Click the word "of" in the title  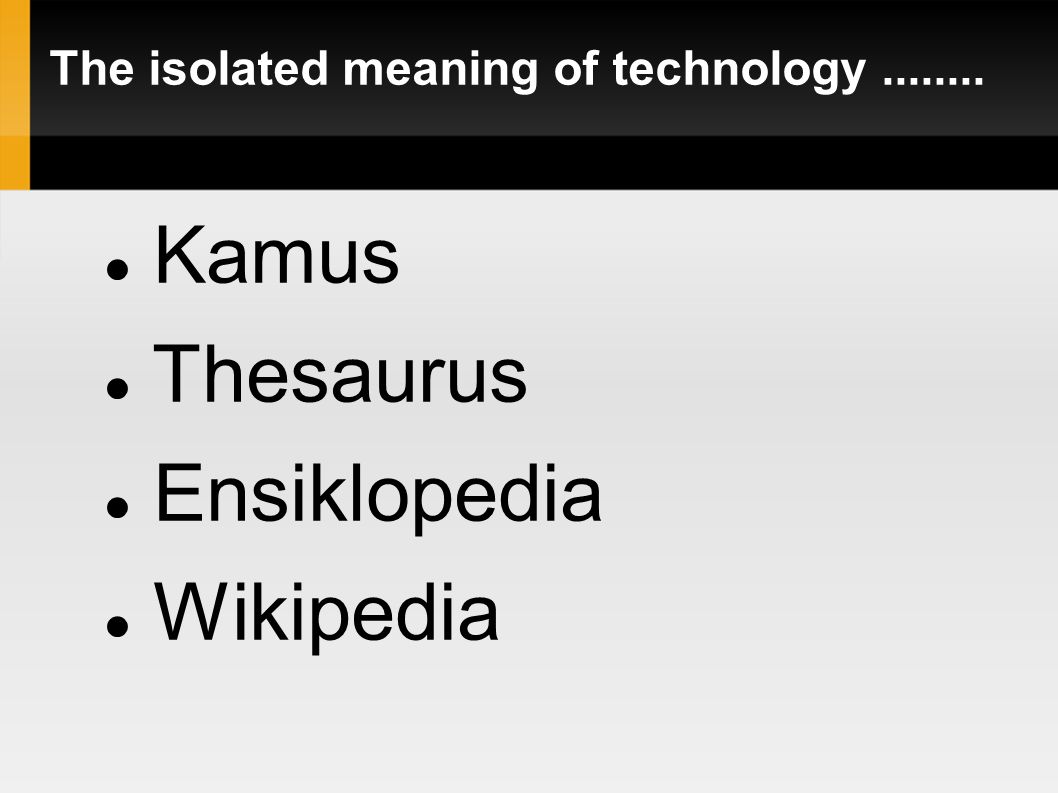click(x=576, y=68)
